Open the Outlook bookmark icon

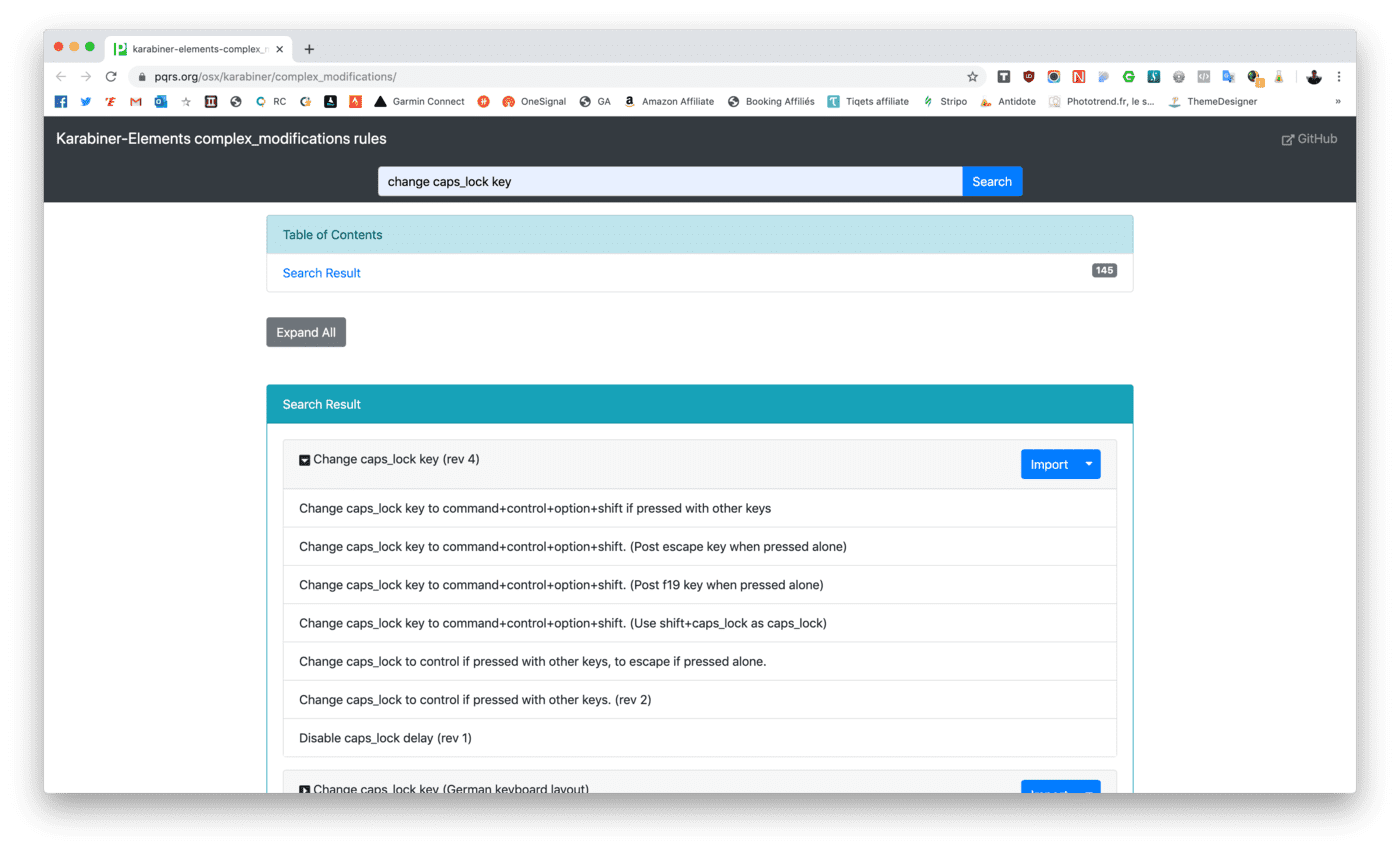coord(161,102)
